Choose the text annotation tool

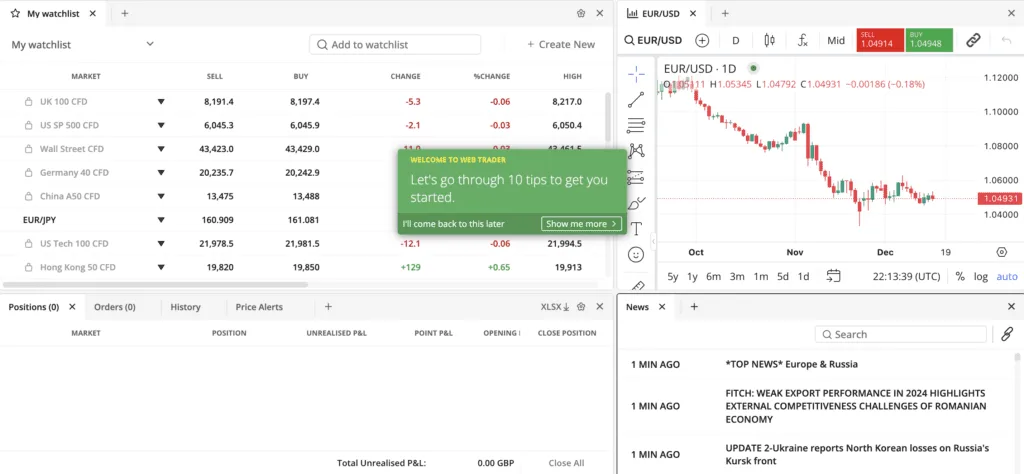pyautogui.click(x=636, y=229)
